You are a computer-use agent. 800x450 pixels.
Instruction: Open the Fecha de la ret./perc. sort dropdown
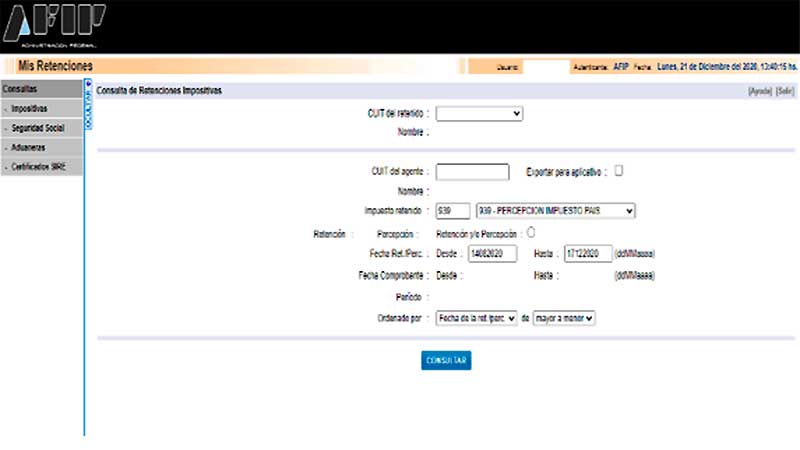click(x=476, y=318)
